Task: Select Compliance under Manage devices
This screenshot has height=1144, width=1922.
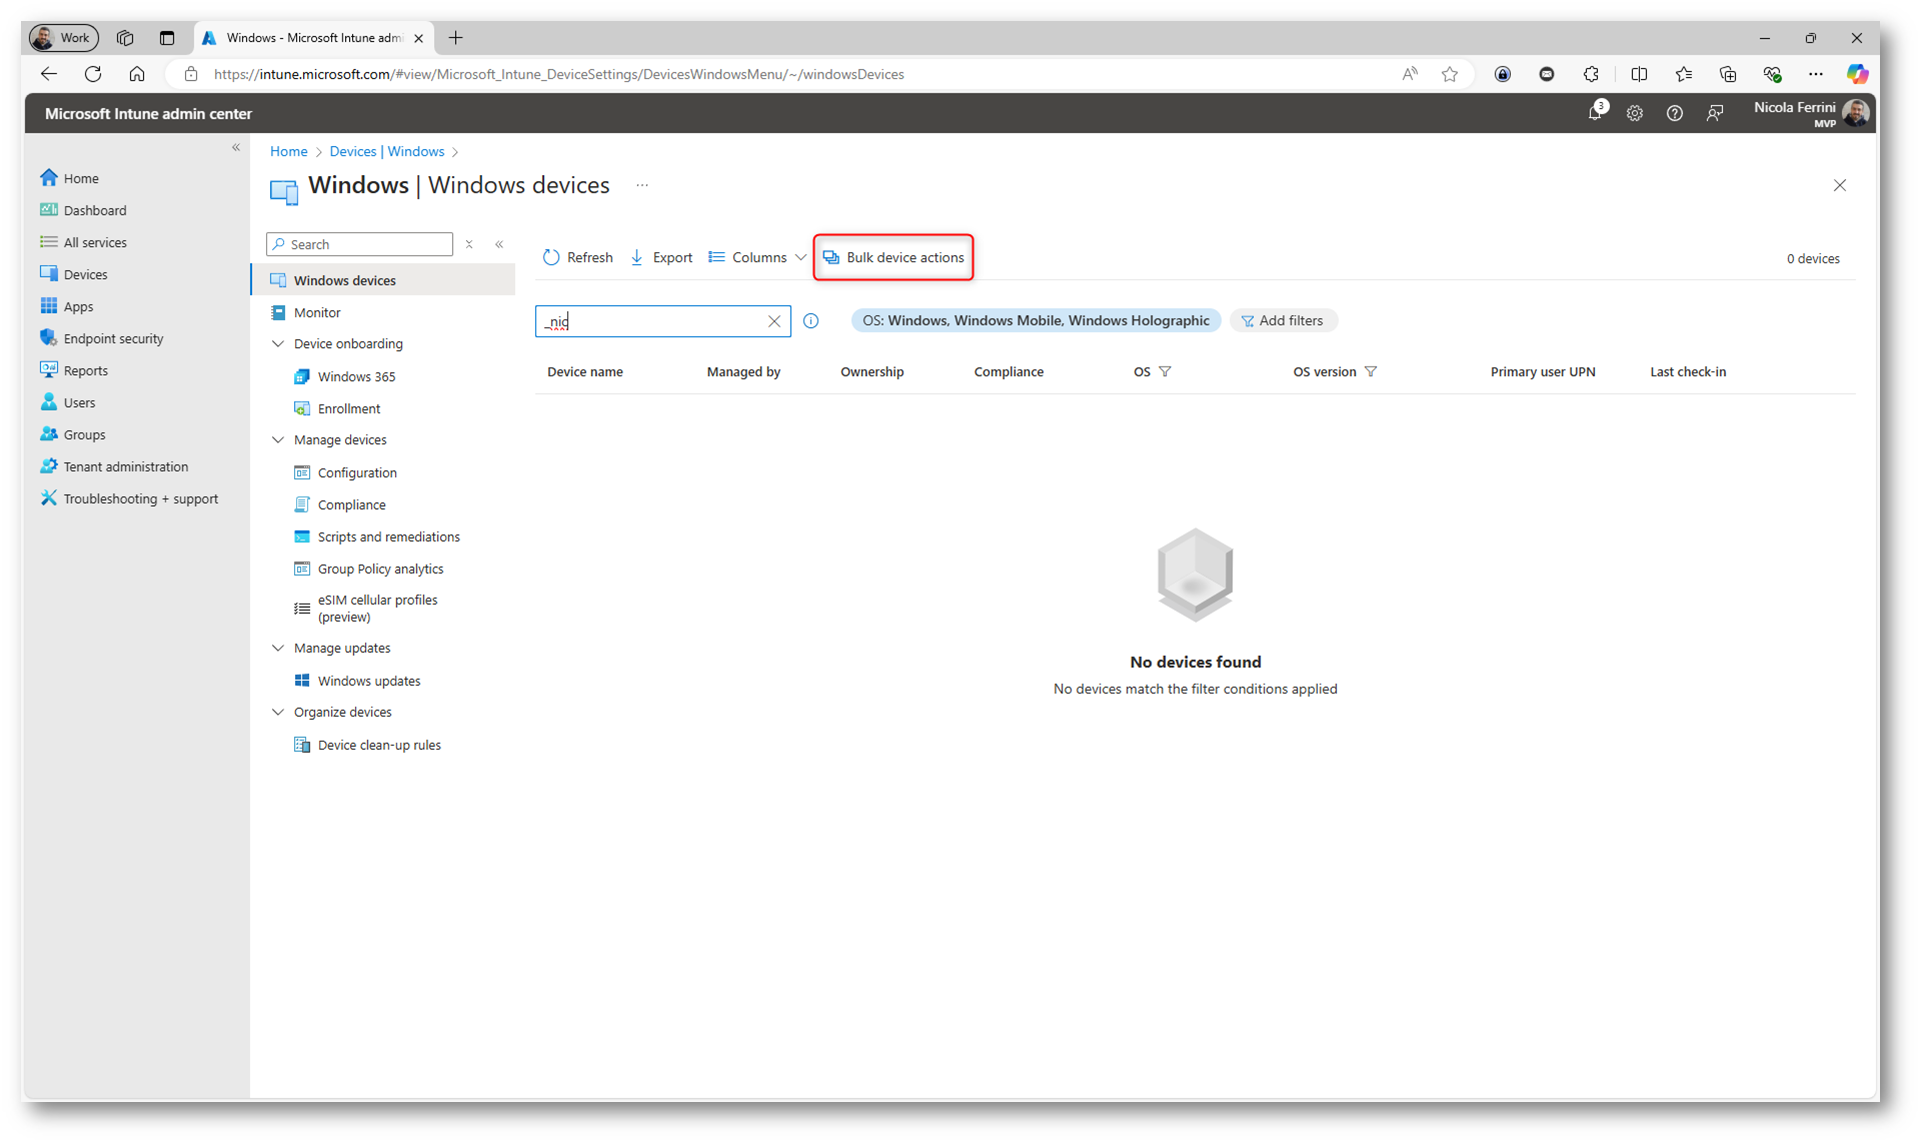Action: point(351,505)
